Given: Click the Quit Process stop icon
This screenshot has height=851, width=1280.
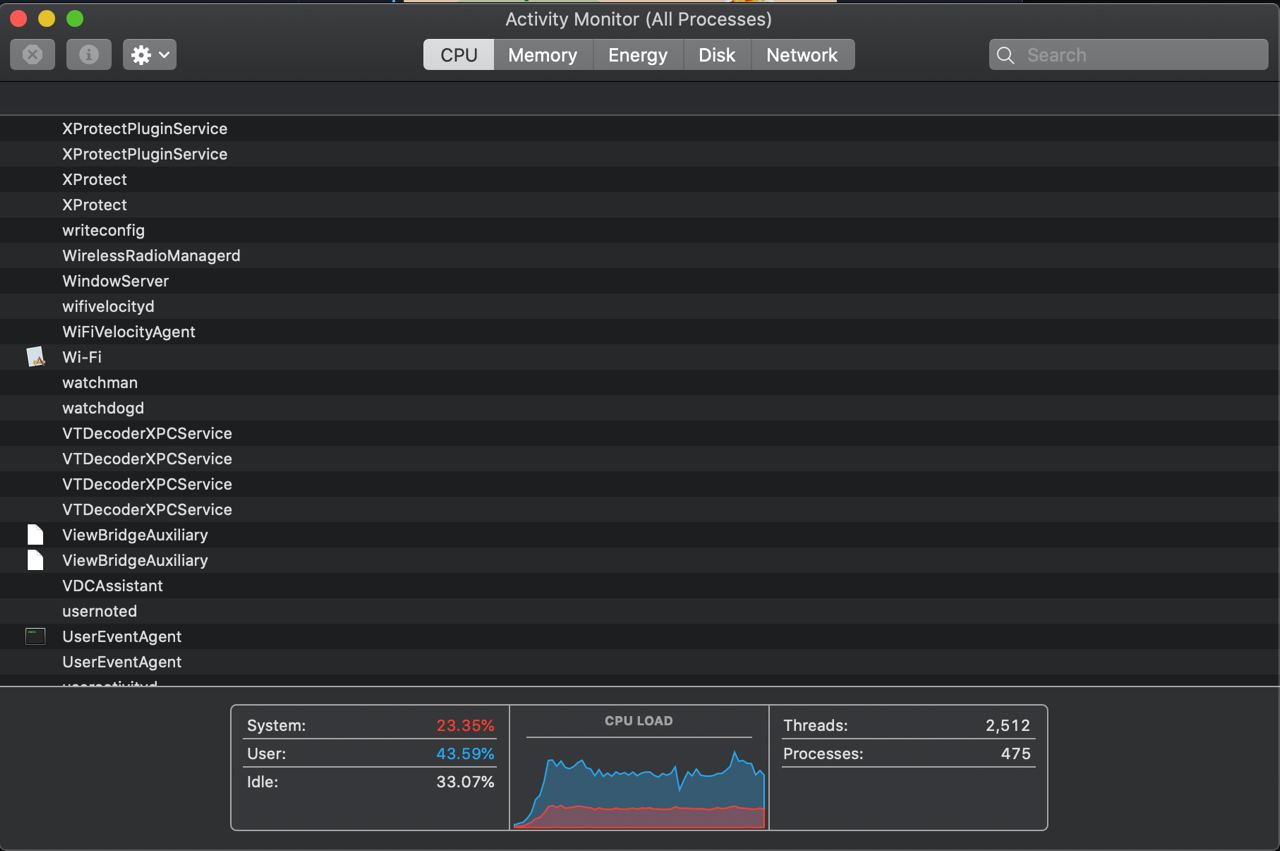Looking at the screenshot, I should click(x=32, y=55).
